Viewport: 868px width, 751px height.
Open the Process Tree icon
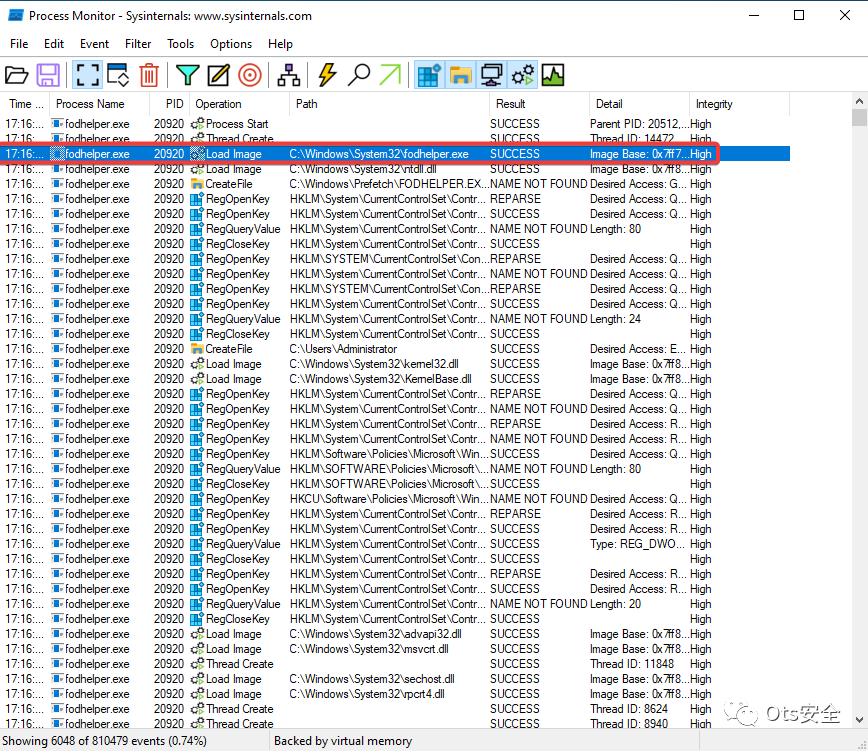288,75
